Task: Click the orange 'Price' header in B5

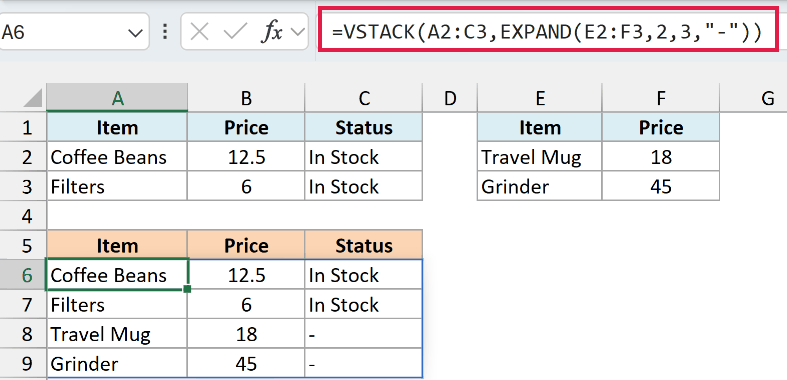Action: click(x=246, y=245)
